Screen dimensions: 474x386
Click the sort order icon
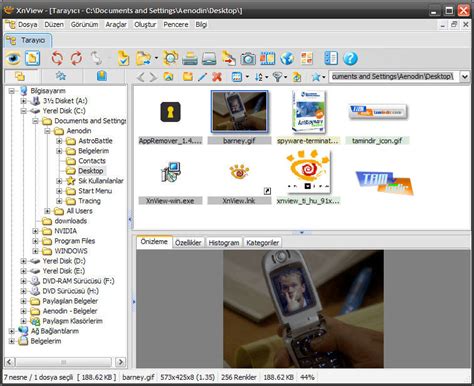pyautogui.click(x=259, y=77)
